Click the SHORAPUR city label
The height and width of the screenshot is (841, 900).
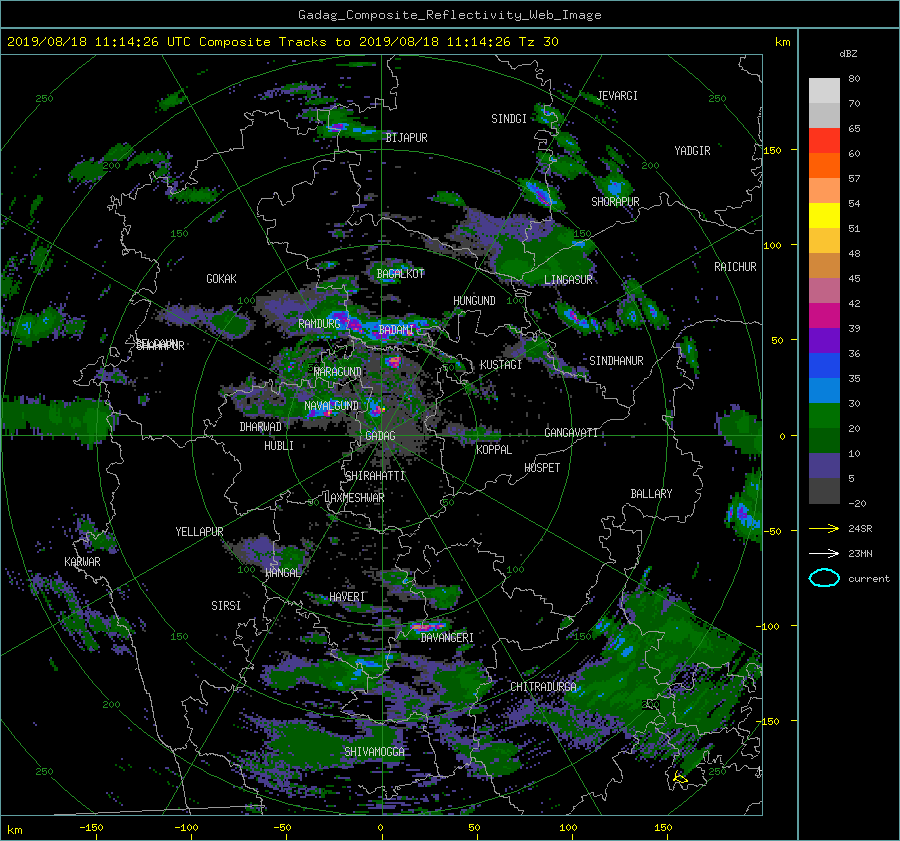(x=615, y=201)
